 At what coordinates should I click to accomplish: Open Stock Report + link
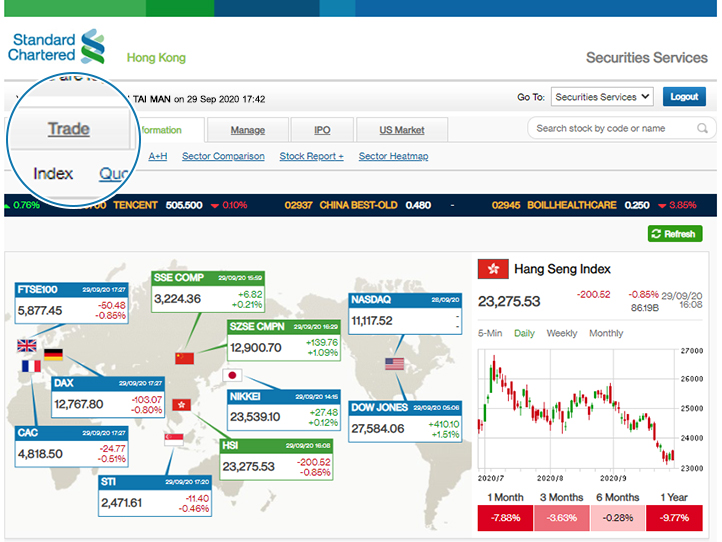tap(311, 156)
